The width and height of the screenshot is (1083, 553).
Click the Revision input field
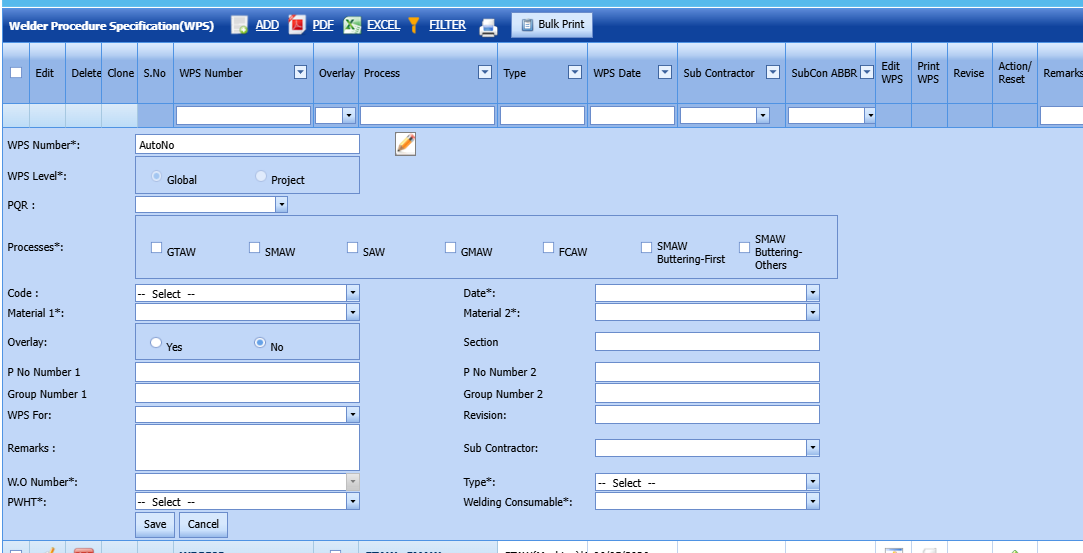[x=707, y=415]
